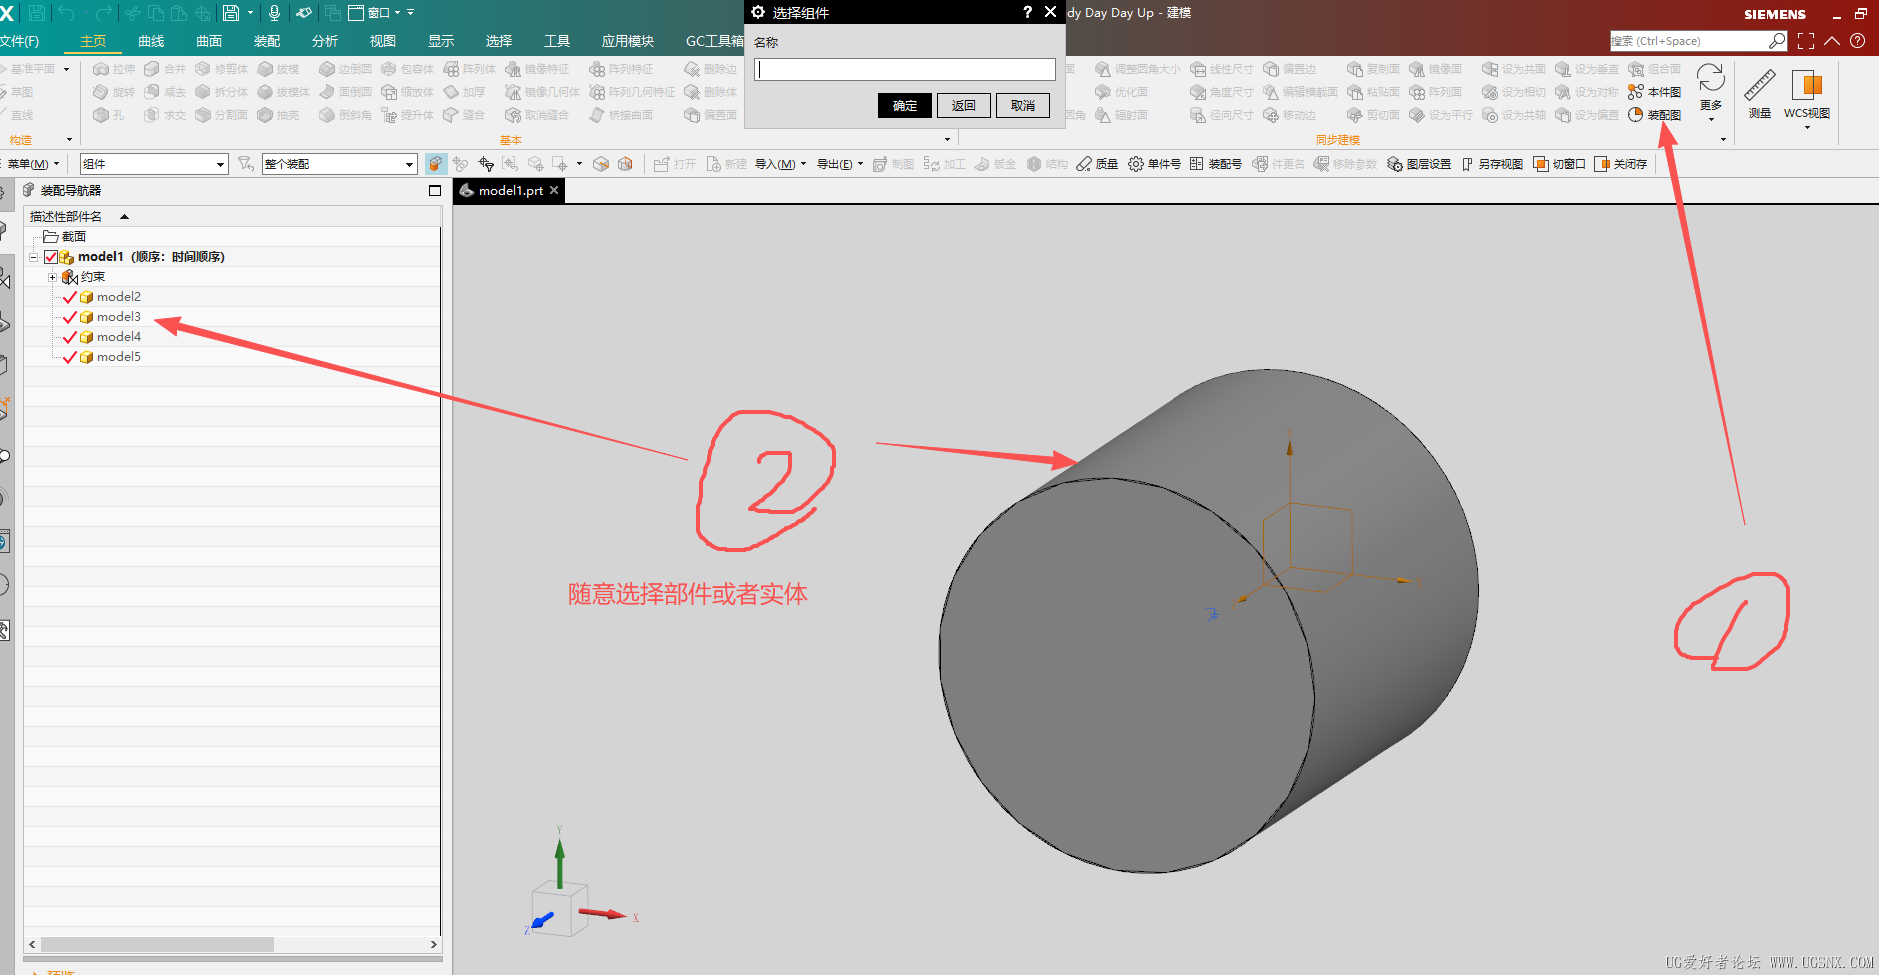Click the 装配号 toolbar icon

coord(1215,164)
